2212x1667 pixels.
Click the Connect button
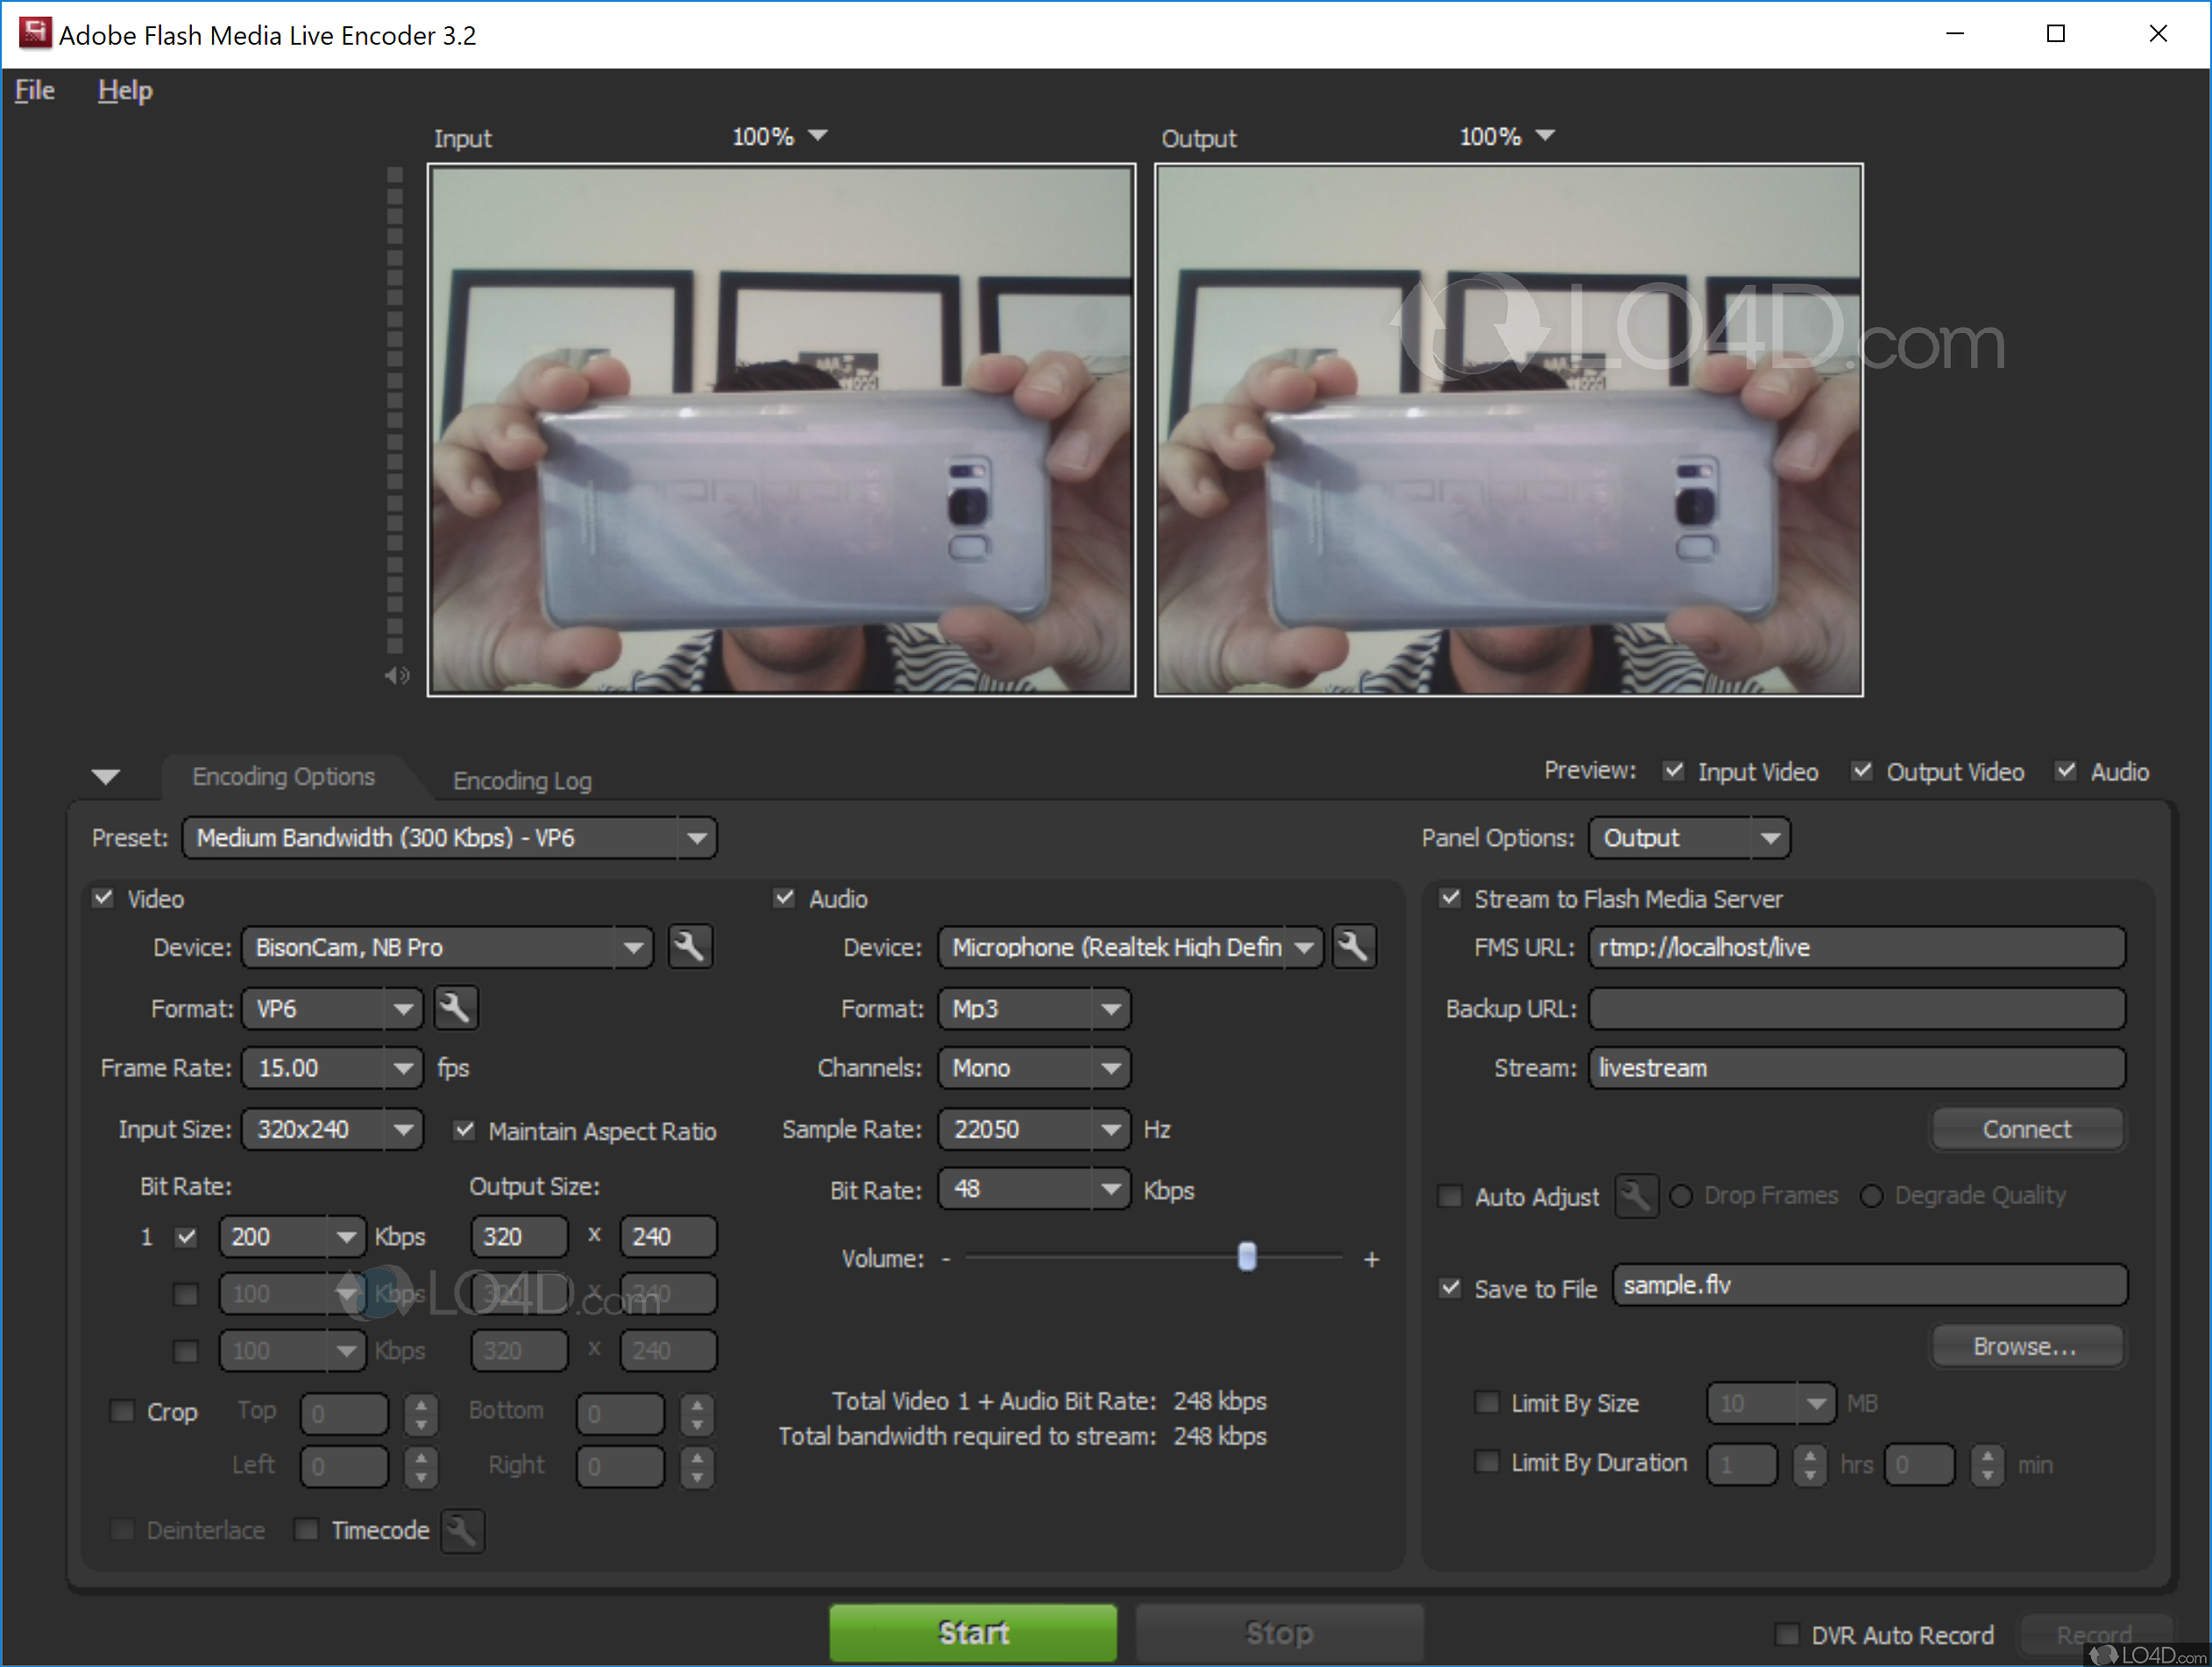tap(2026, 1129)
